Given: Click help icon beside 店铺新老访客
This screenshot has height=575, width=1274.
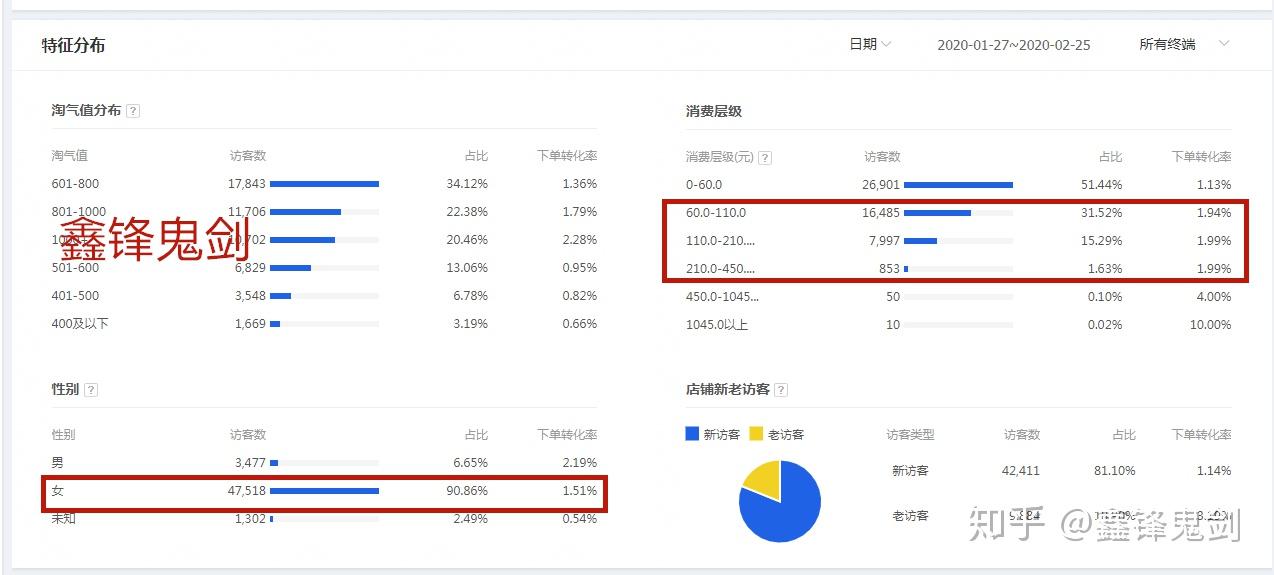Looking at the screenshot, I should (781, 390).
